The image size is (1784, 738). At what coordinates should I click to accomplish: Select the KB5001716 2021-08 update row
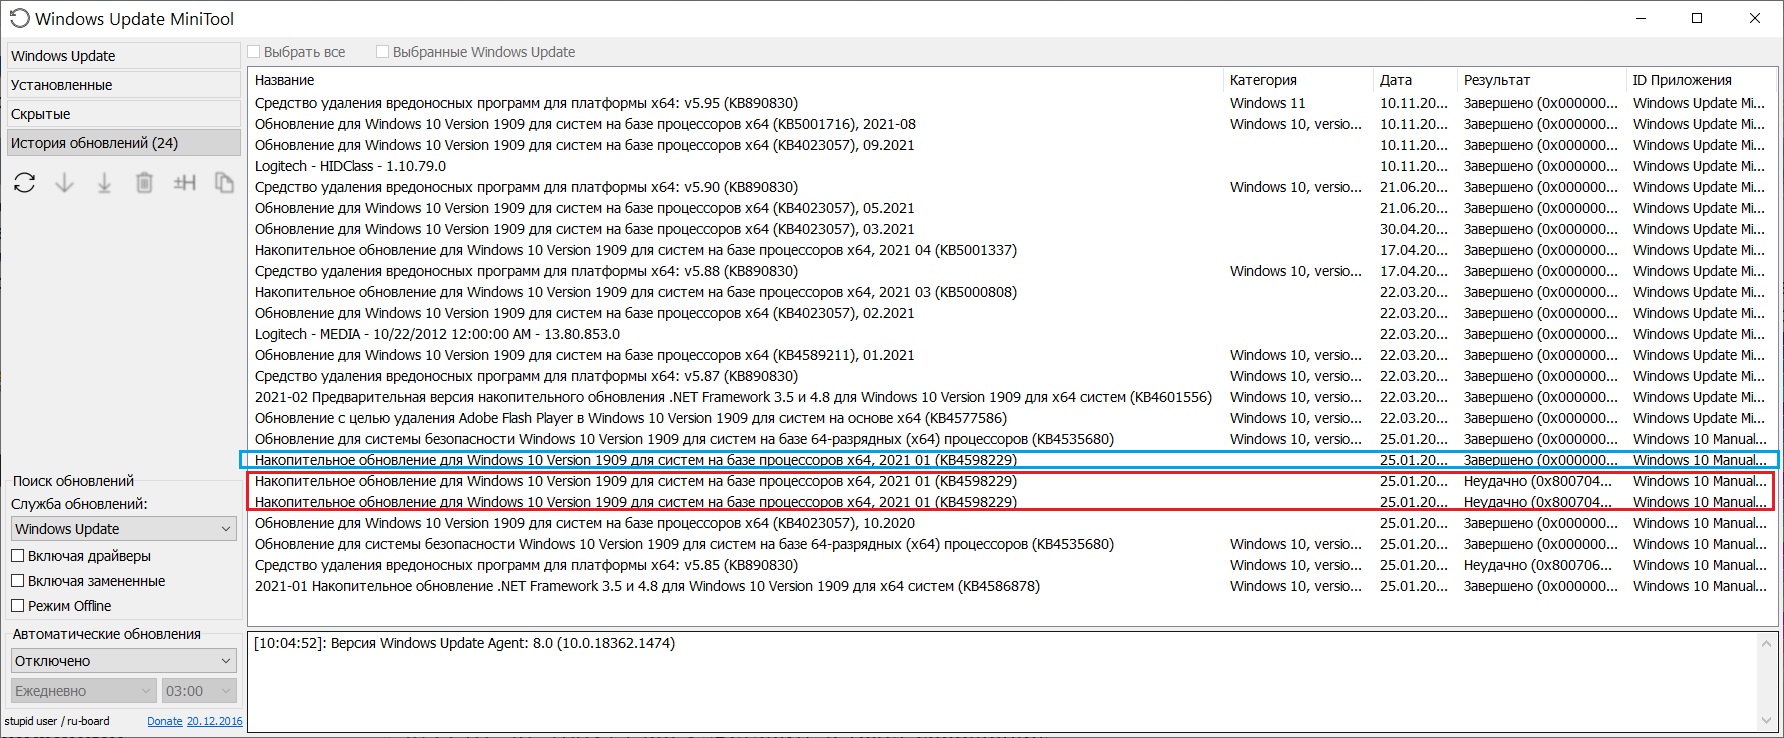1012,124
